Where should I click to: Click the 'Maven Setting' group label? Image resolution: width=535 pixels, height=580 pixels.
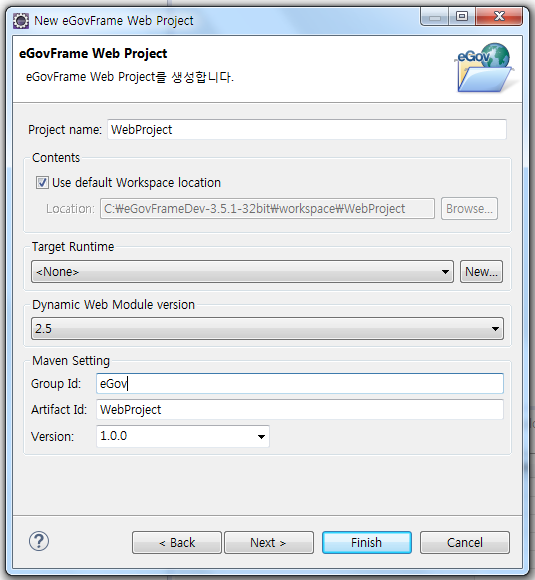point(71,361)
